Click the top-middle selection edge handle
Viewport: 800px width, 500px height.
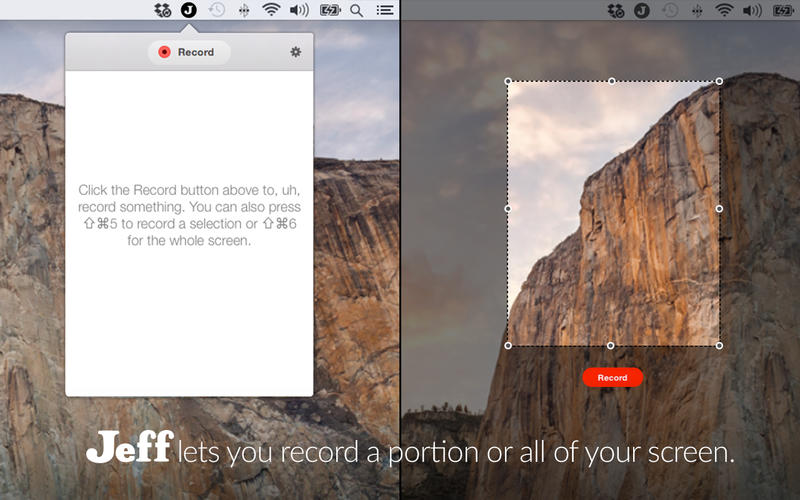coord(612,81)
